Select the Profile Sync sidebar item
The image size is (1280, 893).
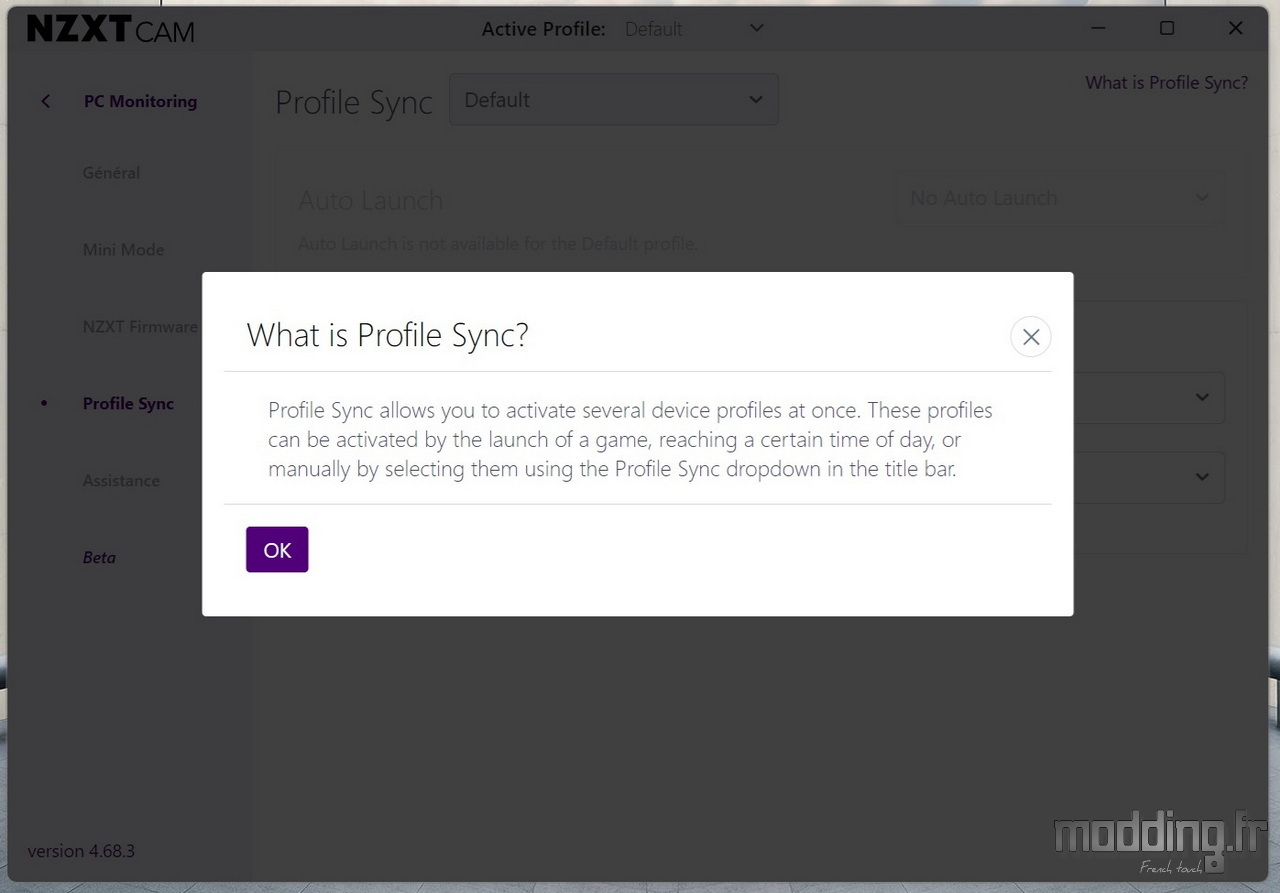(128, 404)
